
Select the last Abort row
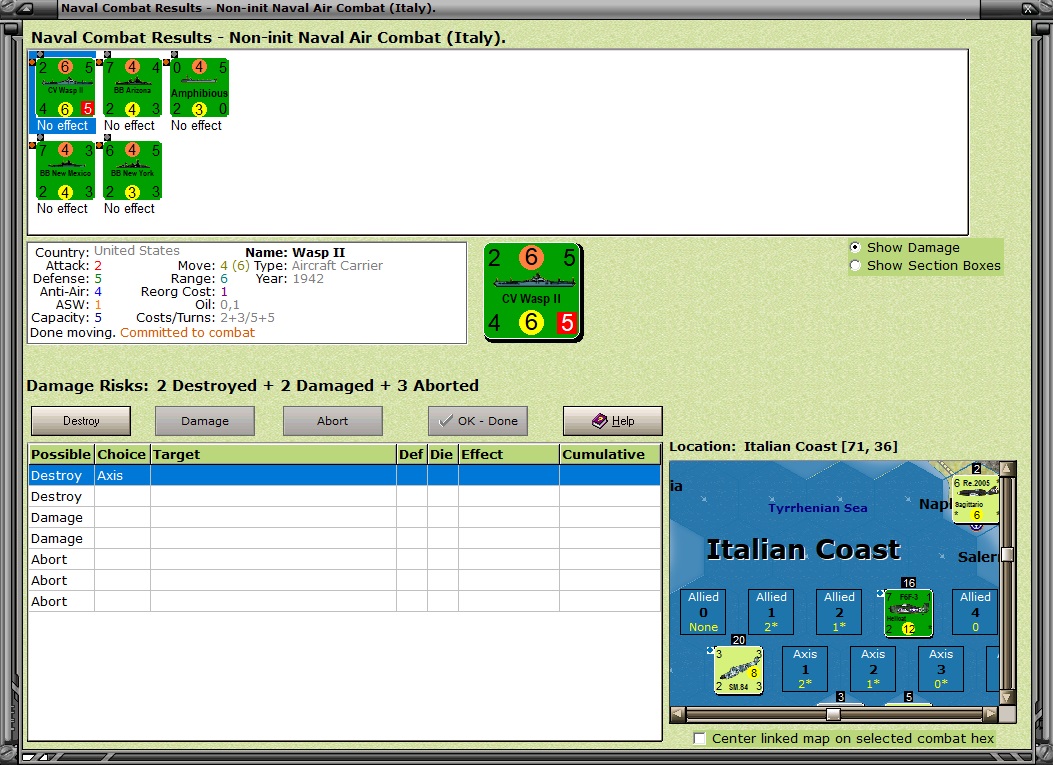[345, 601]
